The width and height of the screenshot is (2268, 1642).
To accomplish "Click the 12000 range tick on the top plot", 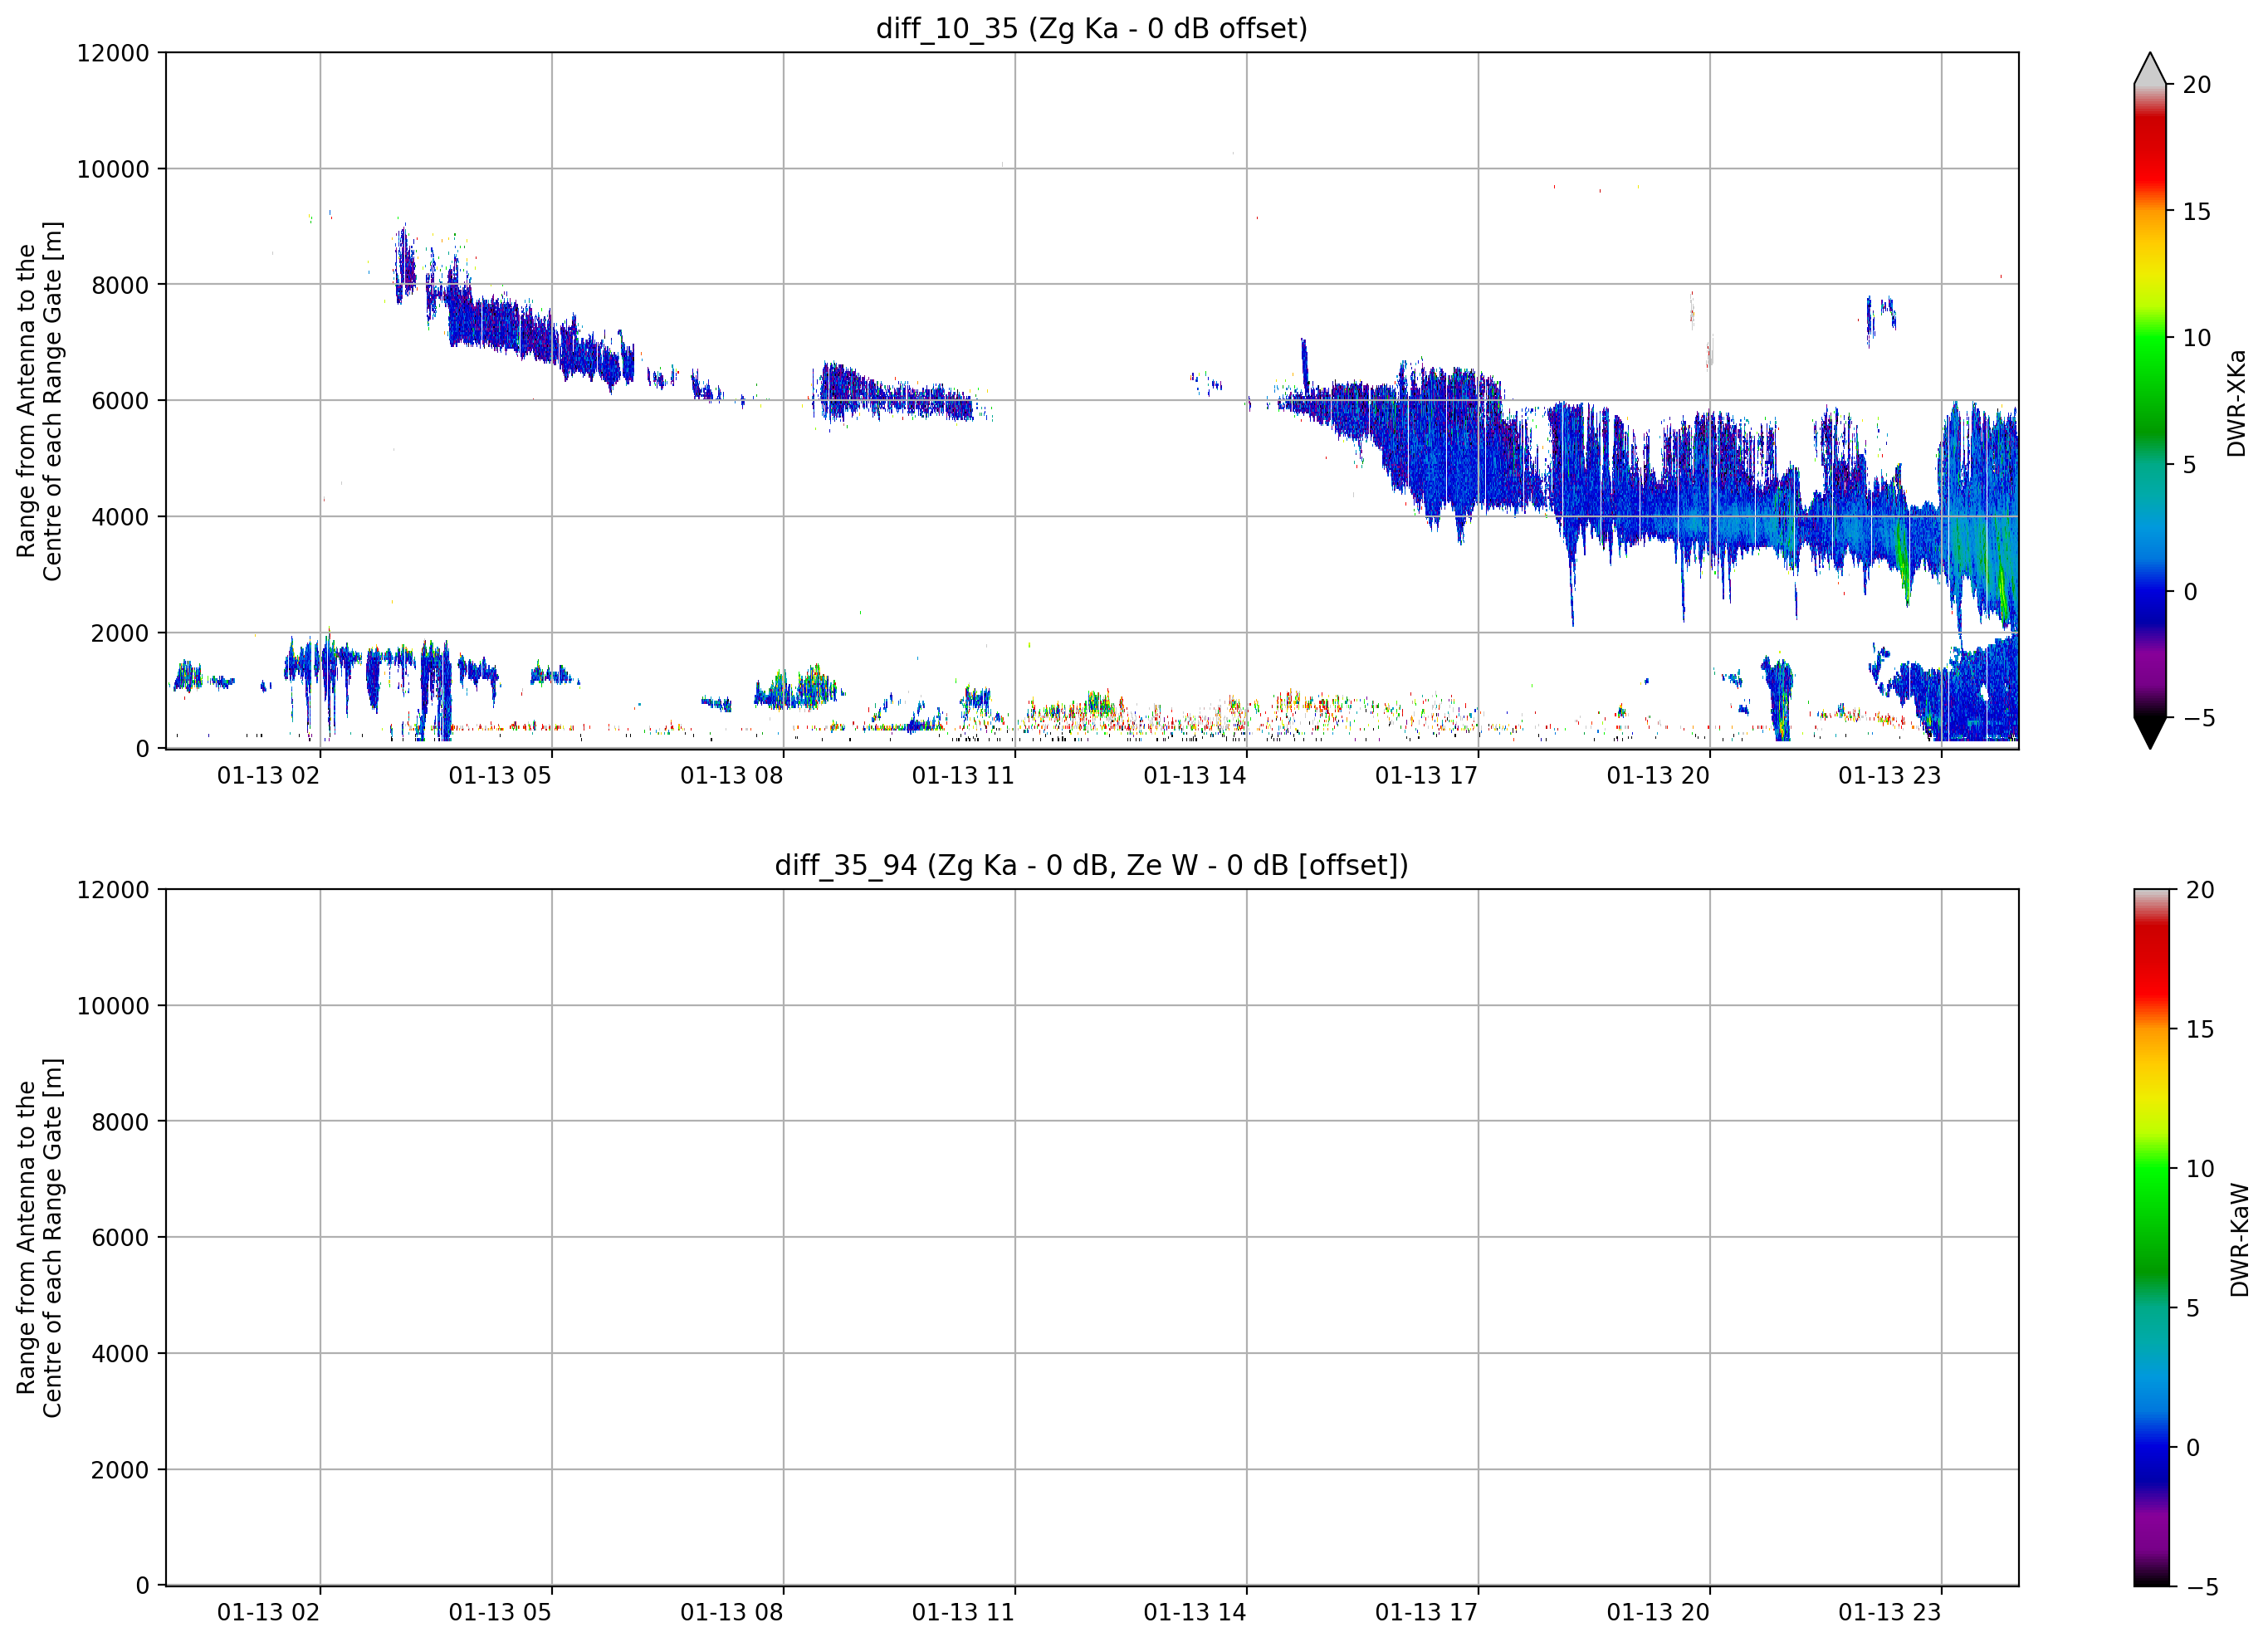I will (113, 53).
